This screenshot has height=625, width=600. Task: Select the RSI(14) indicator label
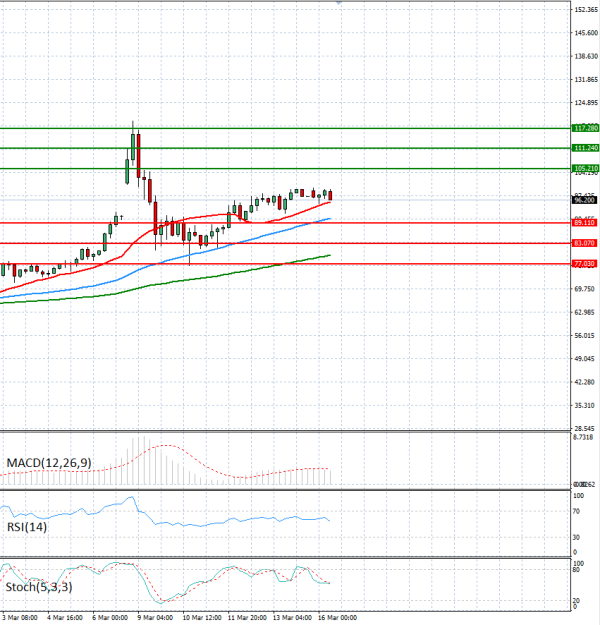(25, 526)
